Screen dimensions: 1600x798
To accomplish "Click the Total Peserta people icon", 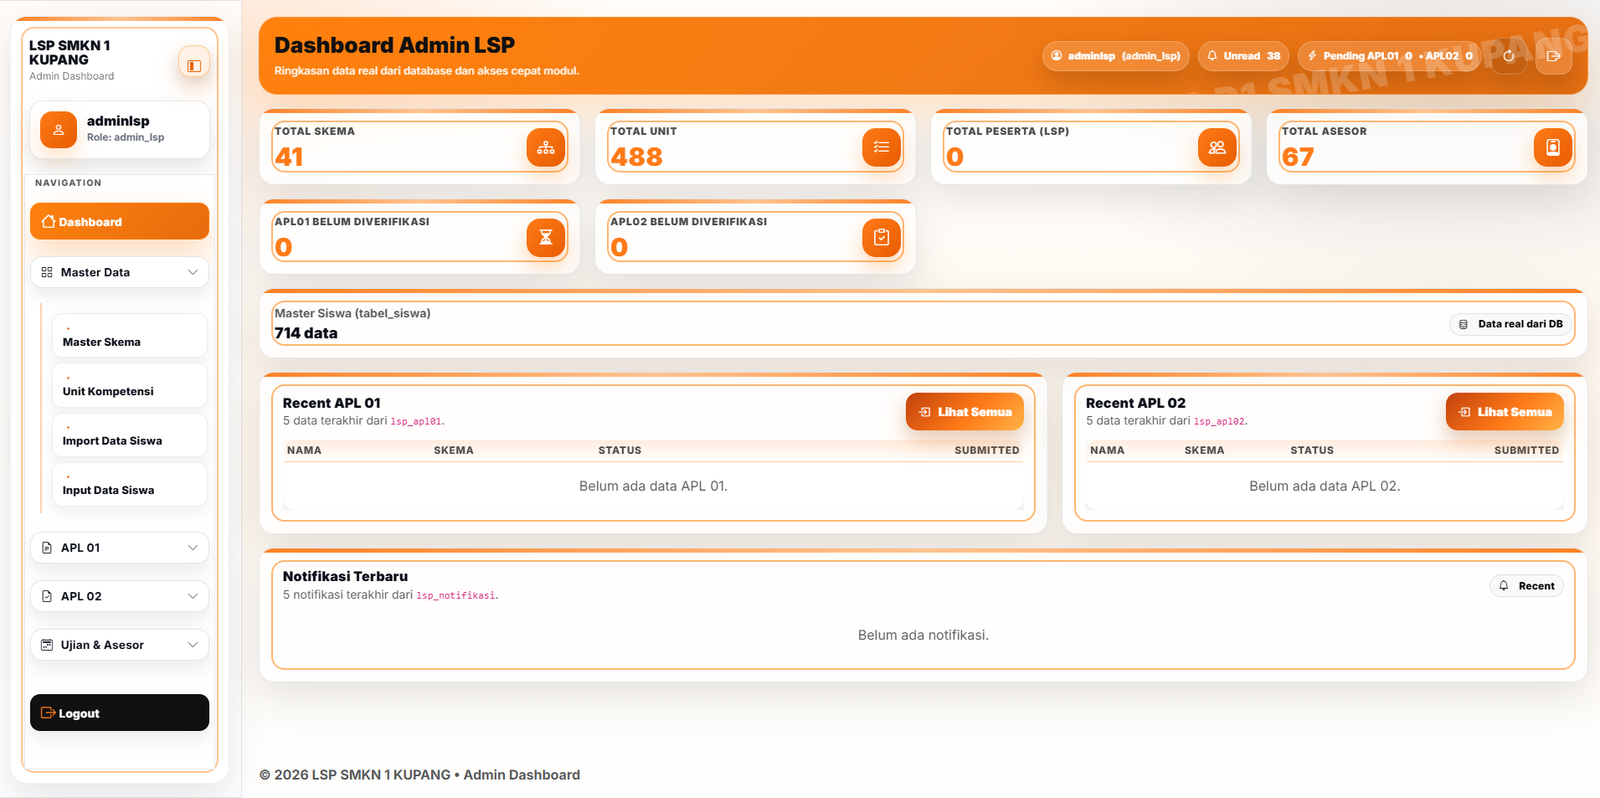I will click(x=1217, y=148).
